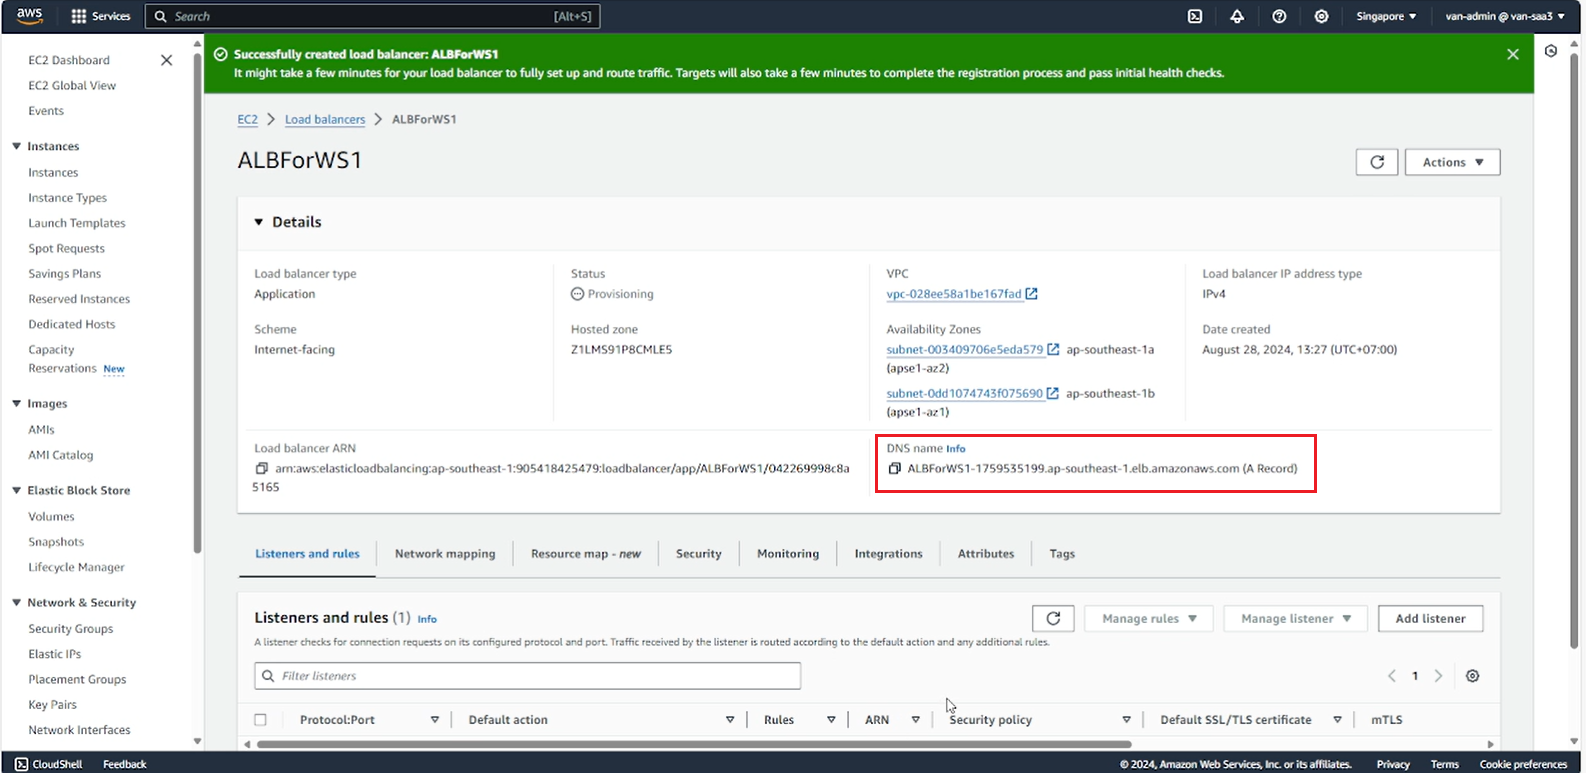The width and height of the screenshot is (1586, 773).
Task: Open the van-admin account menu
Action: pos(1505,16)
